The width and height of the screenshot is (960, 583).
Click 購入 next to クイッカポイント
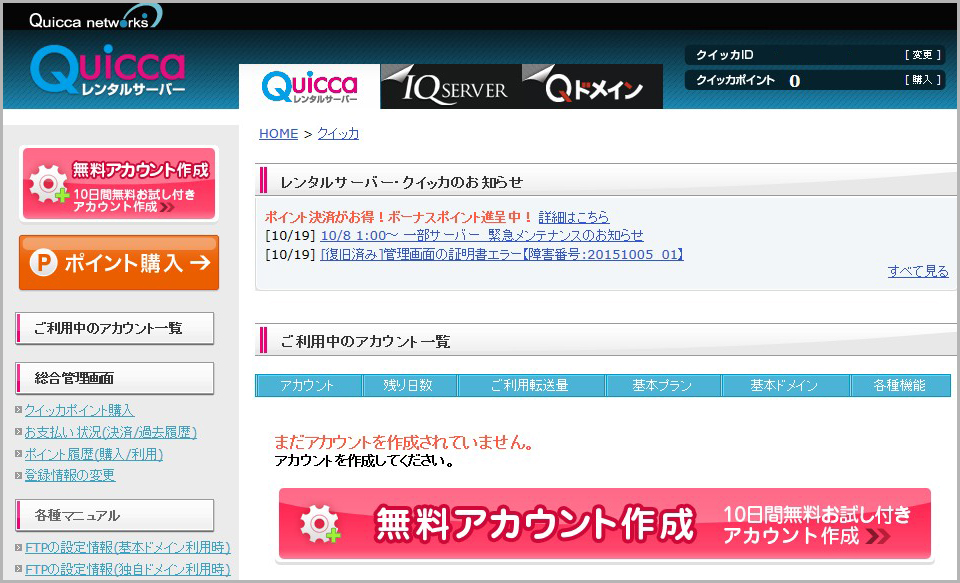click(x=921, y=80)
